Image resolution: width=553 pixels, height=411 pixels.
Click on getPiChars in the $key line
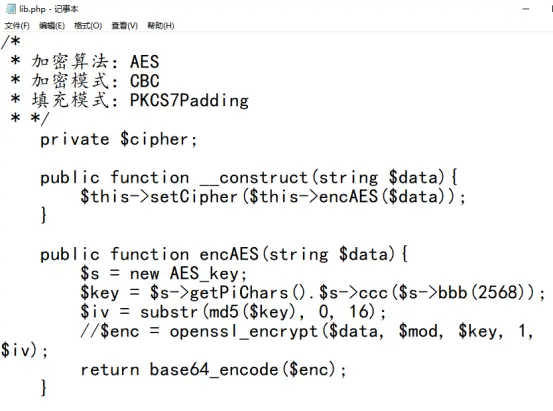pyautogui.click(x=239, y=293)
